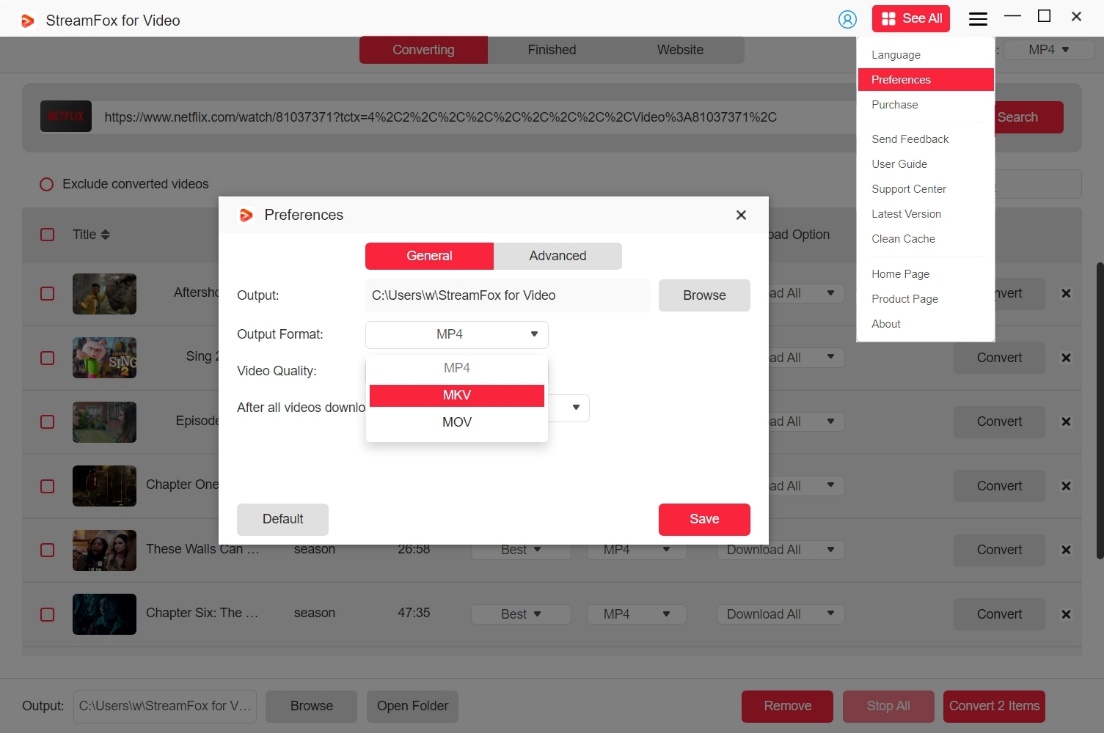Check the These Walls Can row checkbox
This screenshot has height=733, width=1104.
click(47, 550)
